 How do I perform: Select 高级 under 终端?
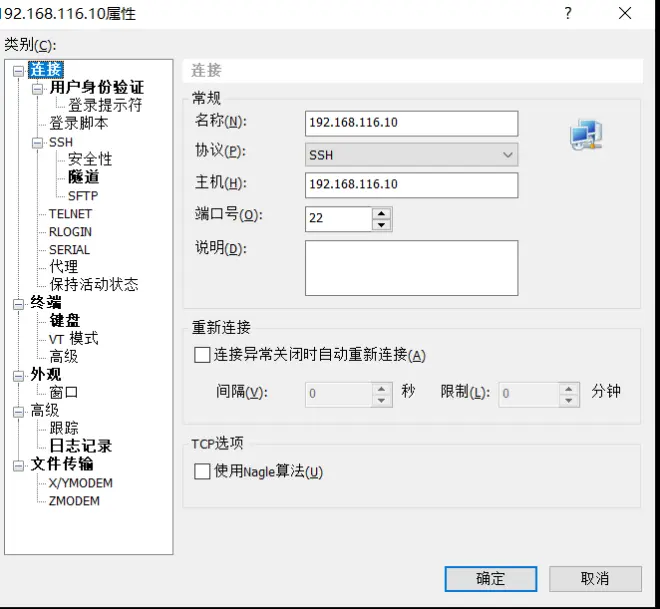(64, 357)
